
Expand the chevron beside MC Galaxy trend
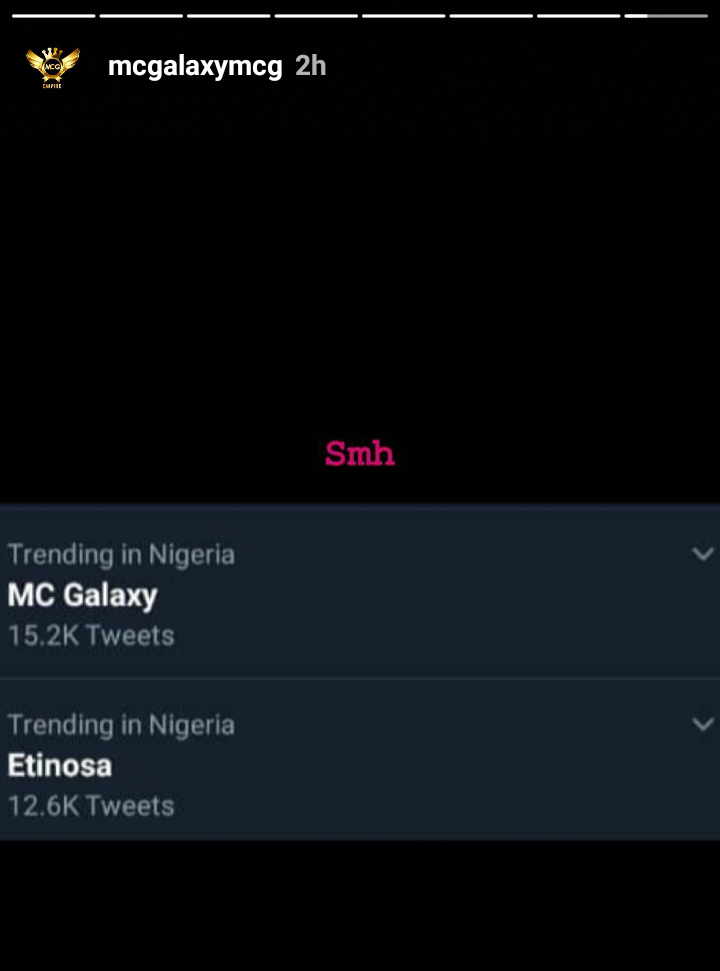pyautogui.click(x=703, y=553)
